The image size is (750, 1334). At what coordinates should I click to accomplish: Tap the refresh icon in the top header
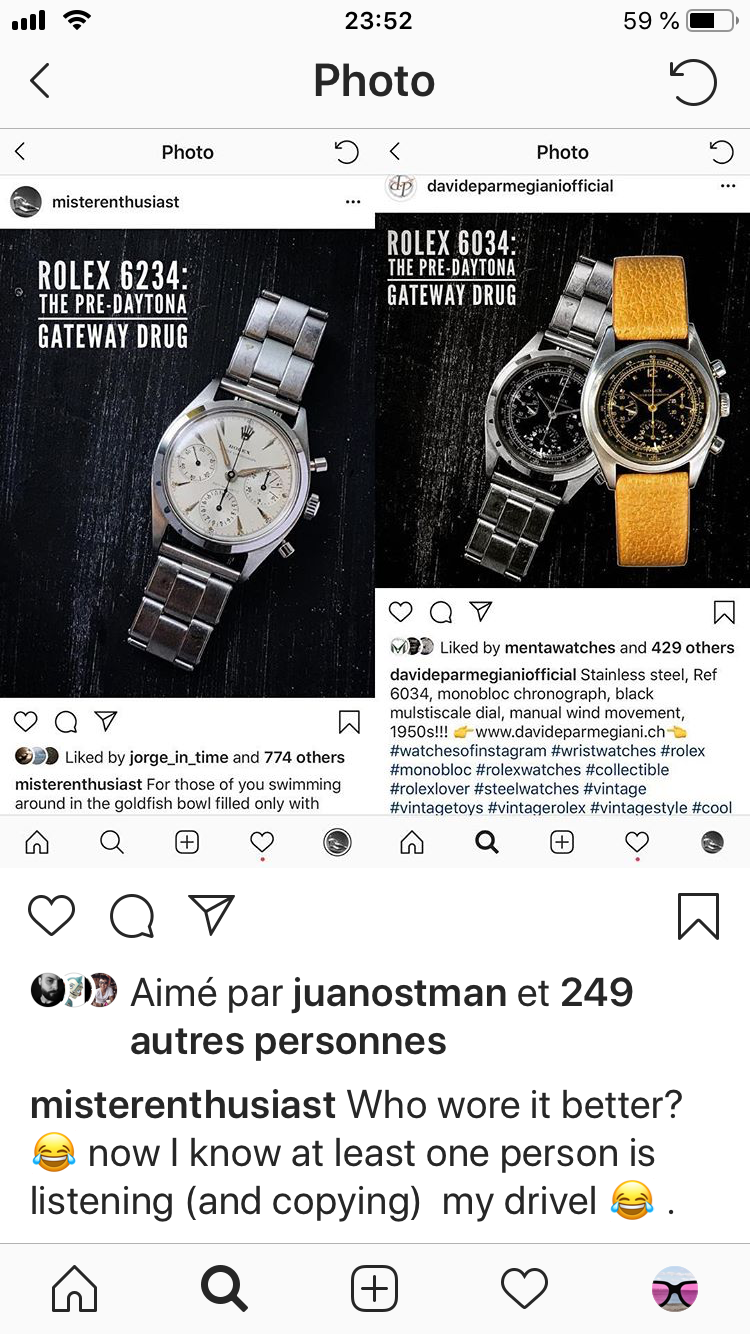(x=693, y=81)
